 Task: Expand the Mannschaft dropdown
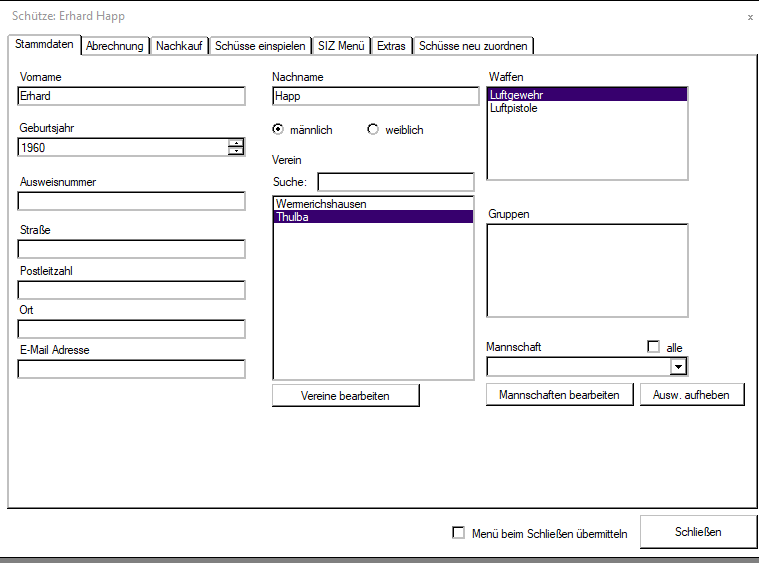(x=679, y=367)
